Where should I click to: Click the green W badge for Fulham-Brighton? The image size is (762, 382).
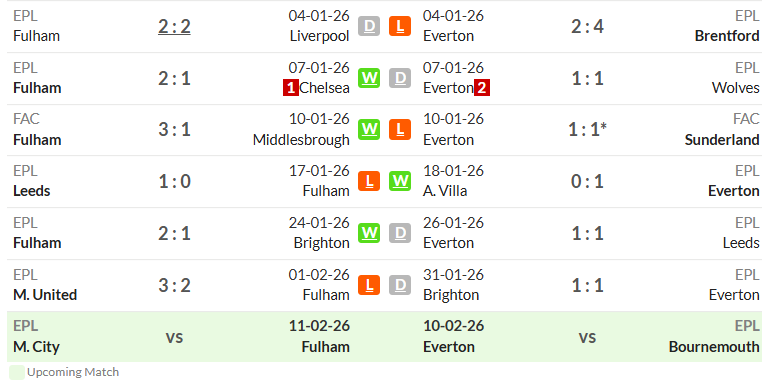pos(369,233)
